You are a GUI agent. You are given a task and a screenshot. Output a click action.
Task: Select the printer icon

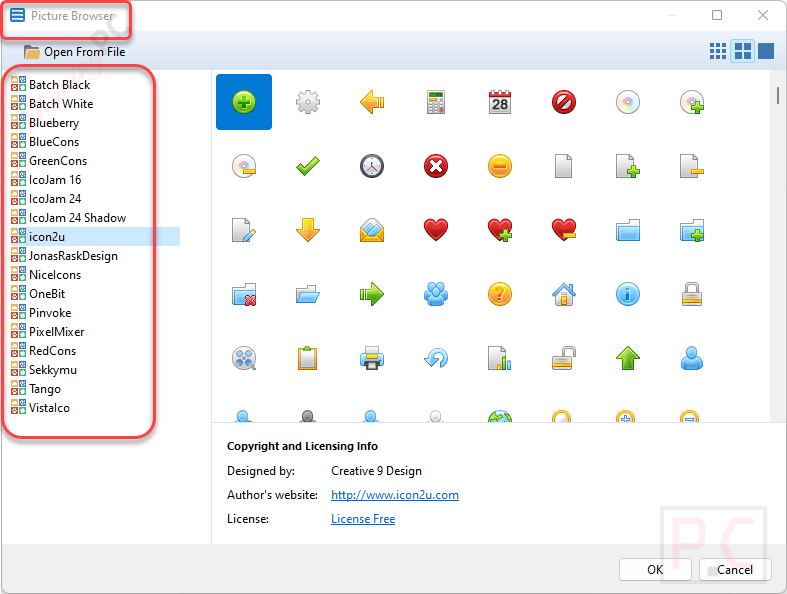(372, 359)
